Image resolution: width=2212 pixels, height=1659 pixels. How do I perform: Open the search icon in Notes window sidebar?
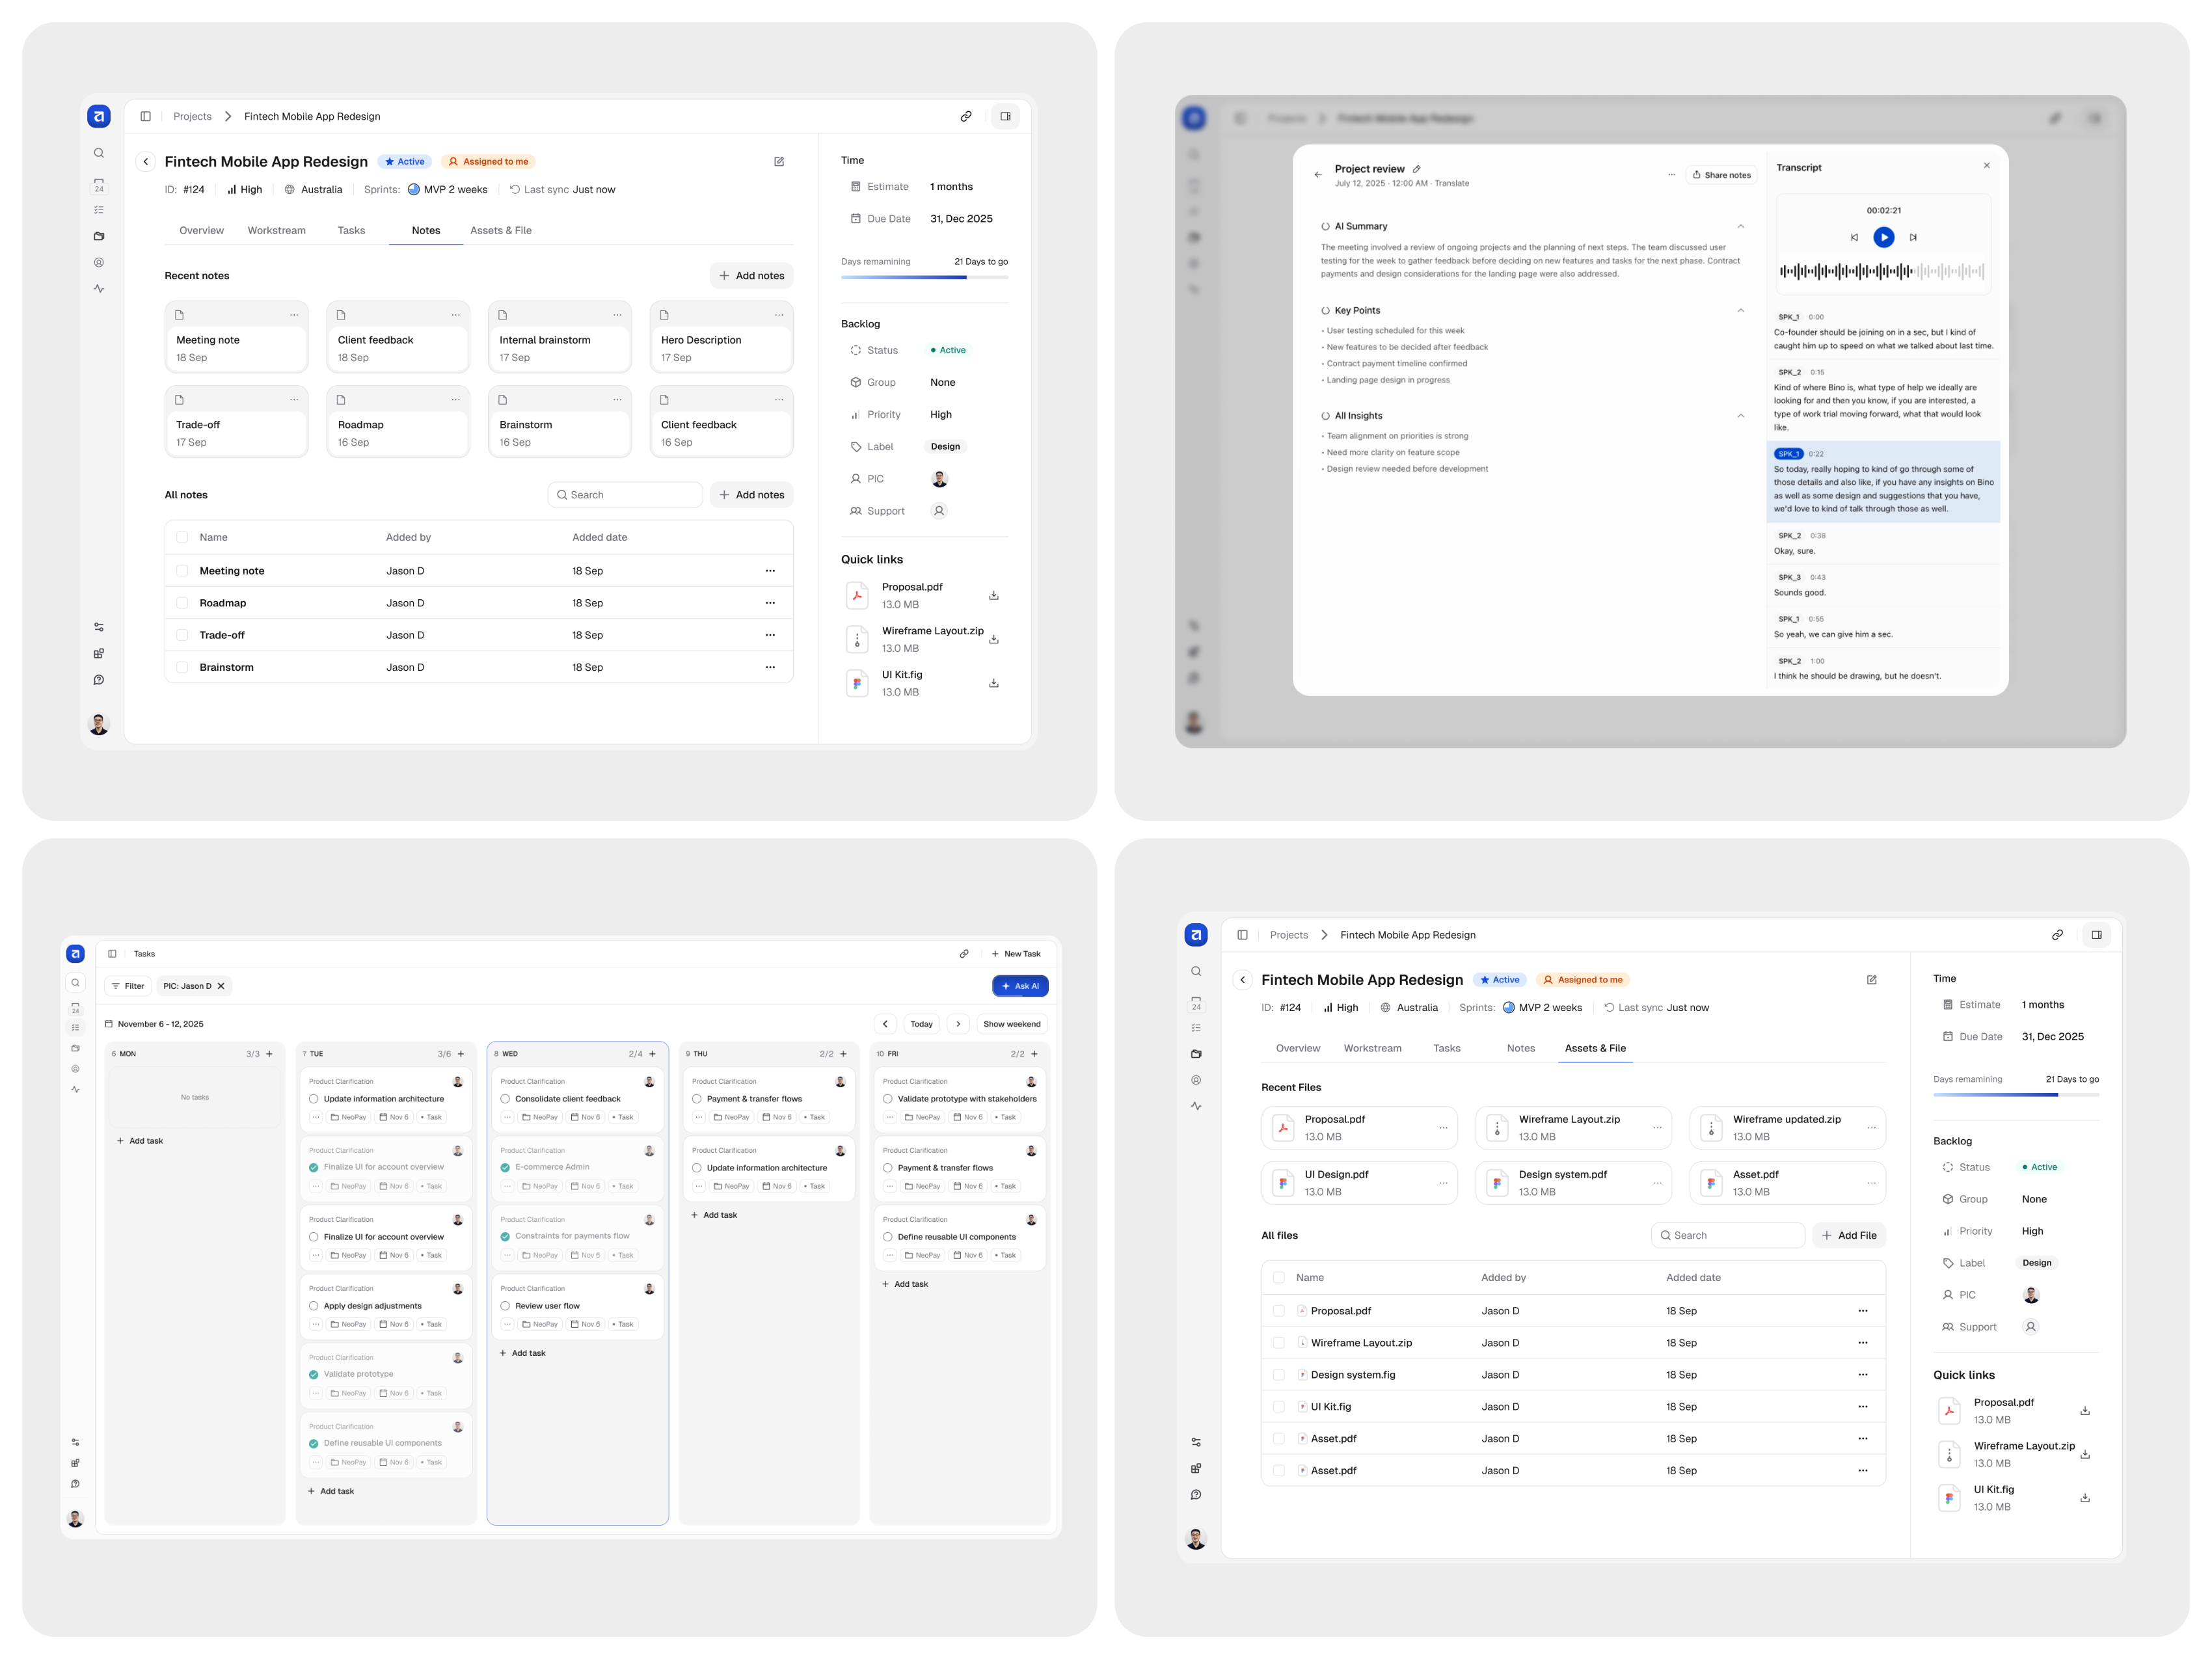tap(99, 153)
